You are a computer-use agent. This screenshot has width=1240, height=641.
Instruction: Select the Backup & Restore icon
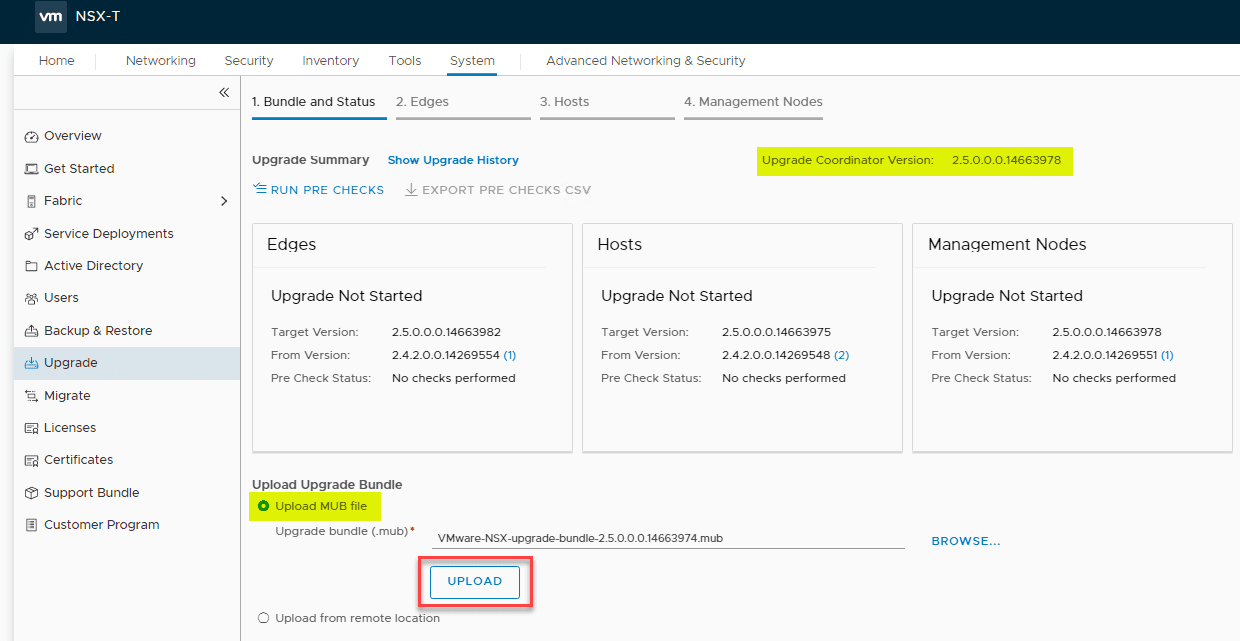[x=30, y=330]
